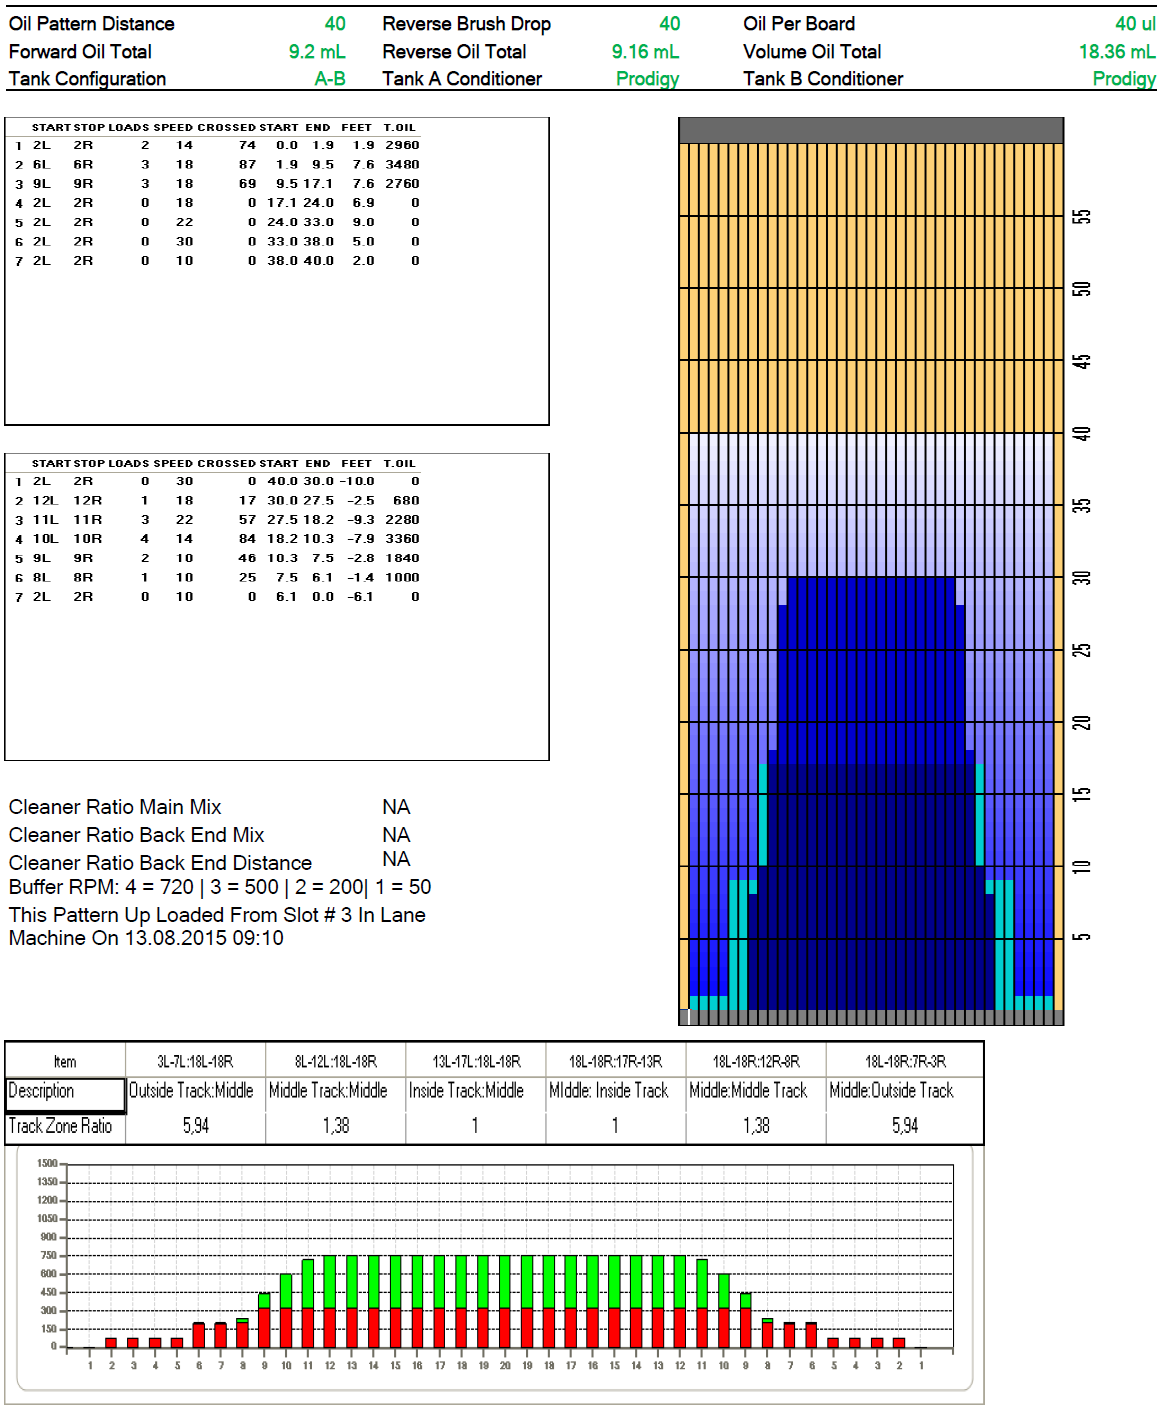This screenshot has width=1164, height=1427.
Task: Click the Reverse Oil Total 9.16 mL value
Action: (x=645, y=52)
